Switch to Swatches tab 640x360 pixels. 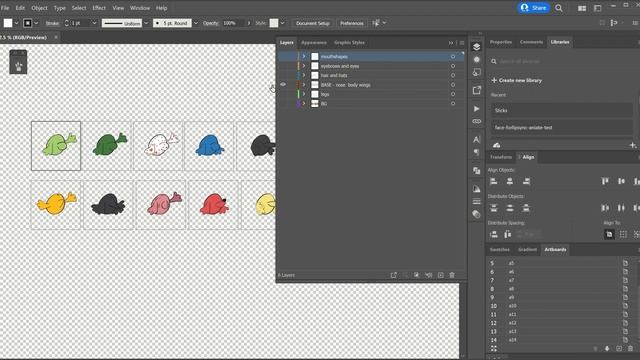click(500, 249)
